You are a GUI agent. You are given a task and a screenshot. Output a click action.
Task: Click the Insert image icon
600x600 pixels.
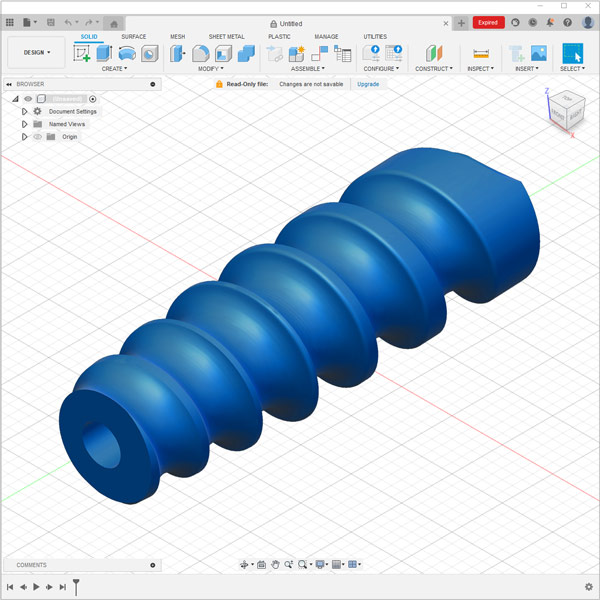pyautogui.click(x=538, y=53)
